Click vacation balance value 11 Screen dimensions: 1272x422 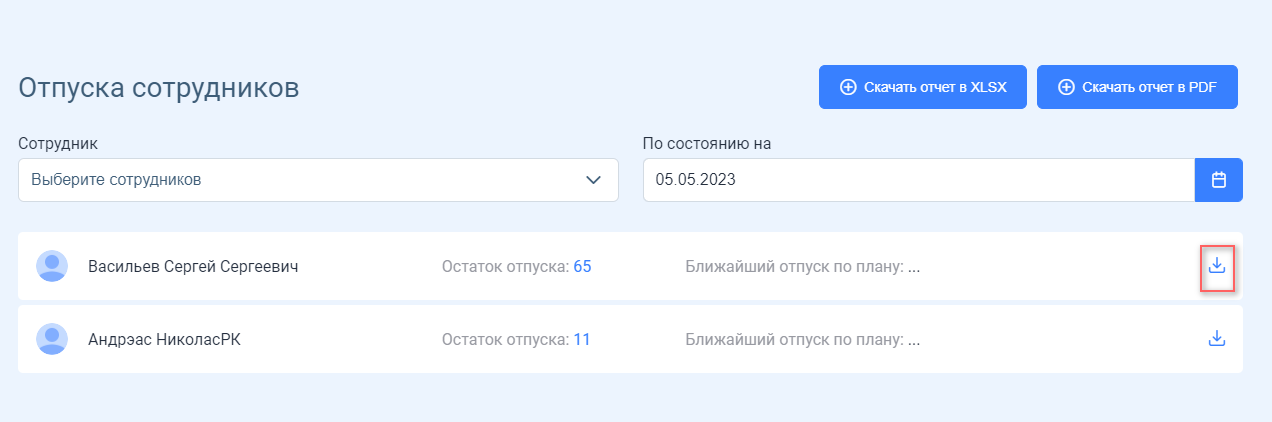click(582, 340)
